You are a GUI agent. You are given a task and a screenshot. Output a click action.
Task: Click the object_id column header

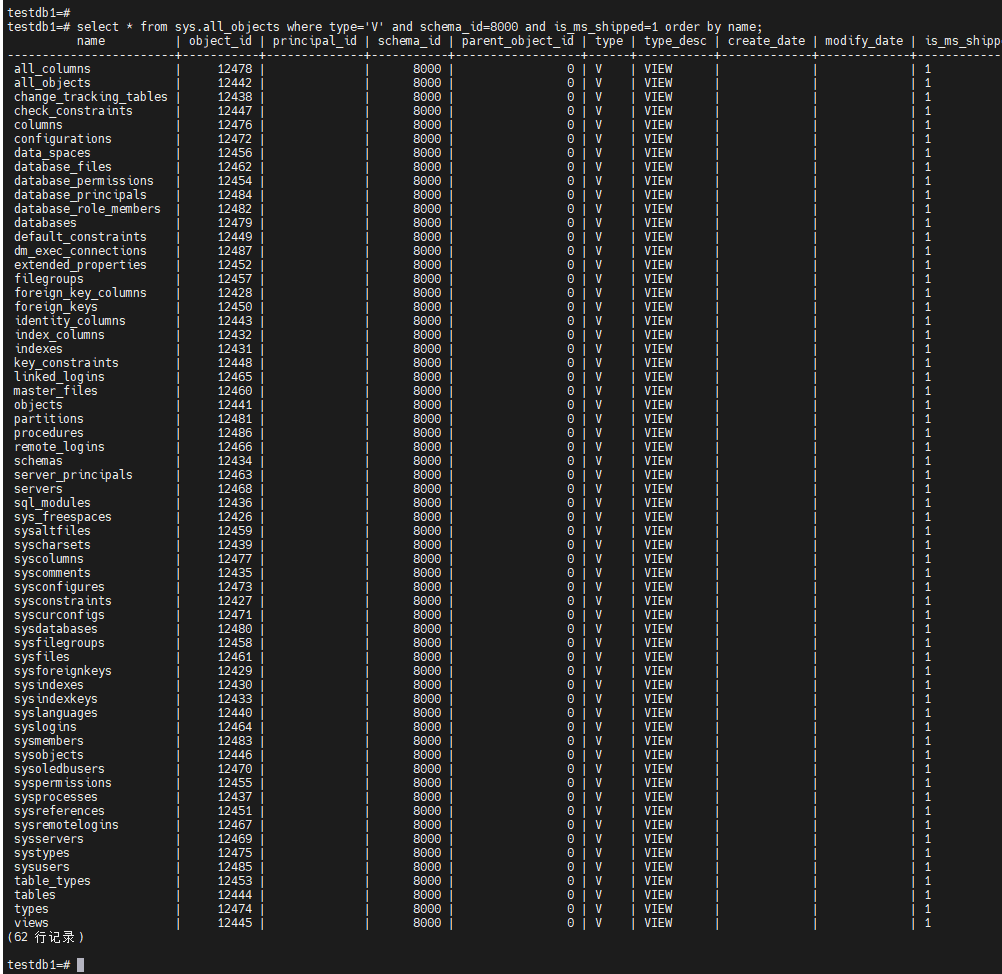[220, 41]
